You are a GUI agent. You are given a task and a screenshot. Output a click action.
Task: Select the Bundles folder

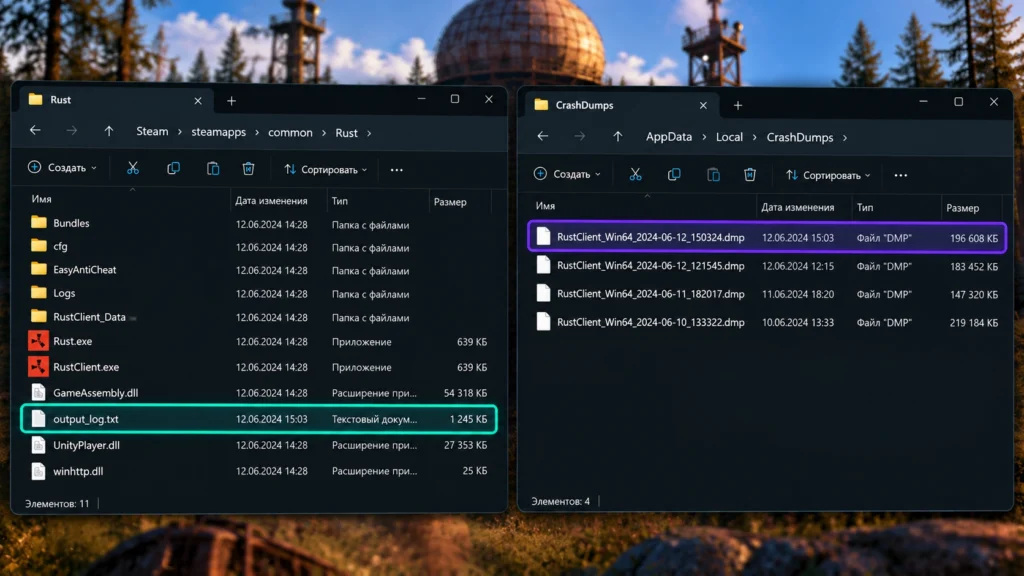point(259,223)
